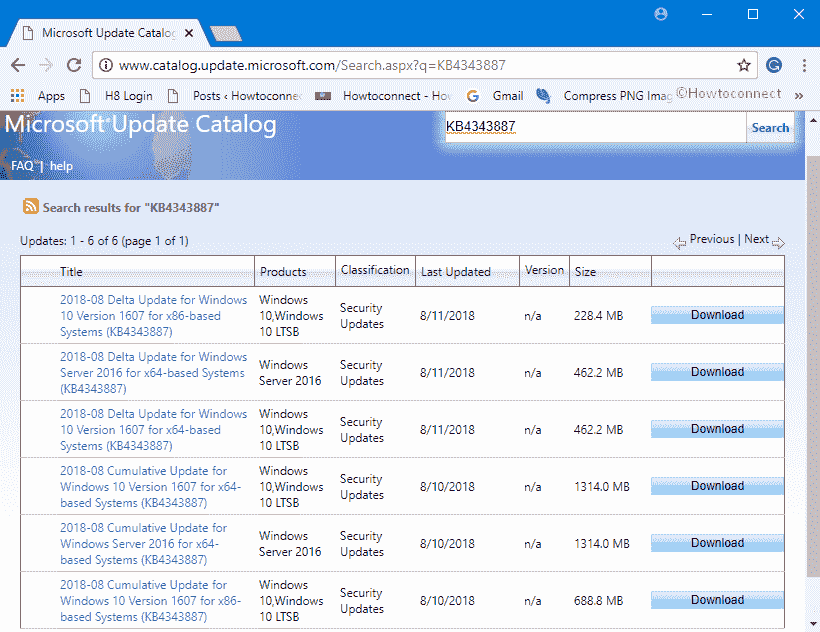820x632 pixels.
Task: Sort results by Title column
Action: [x=71, y=272]
